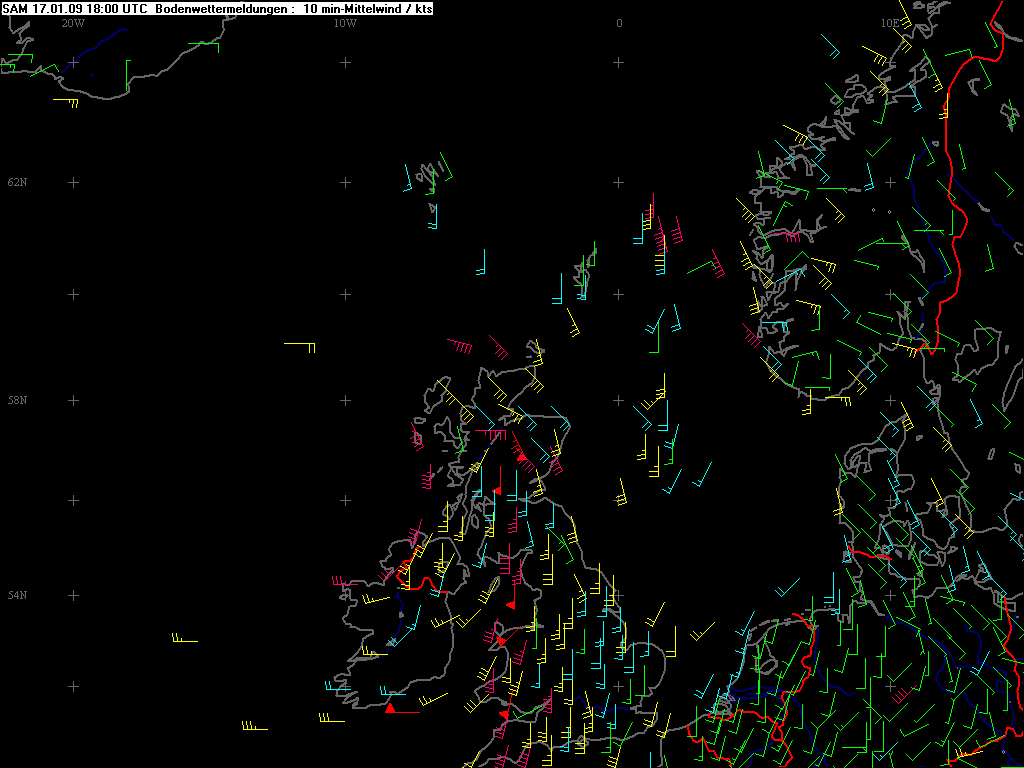The height and width of the screenshot is (768, 1024).
Task: Click the 54N latitude label
Action: pos(18,595)
